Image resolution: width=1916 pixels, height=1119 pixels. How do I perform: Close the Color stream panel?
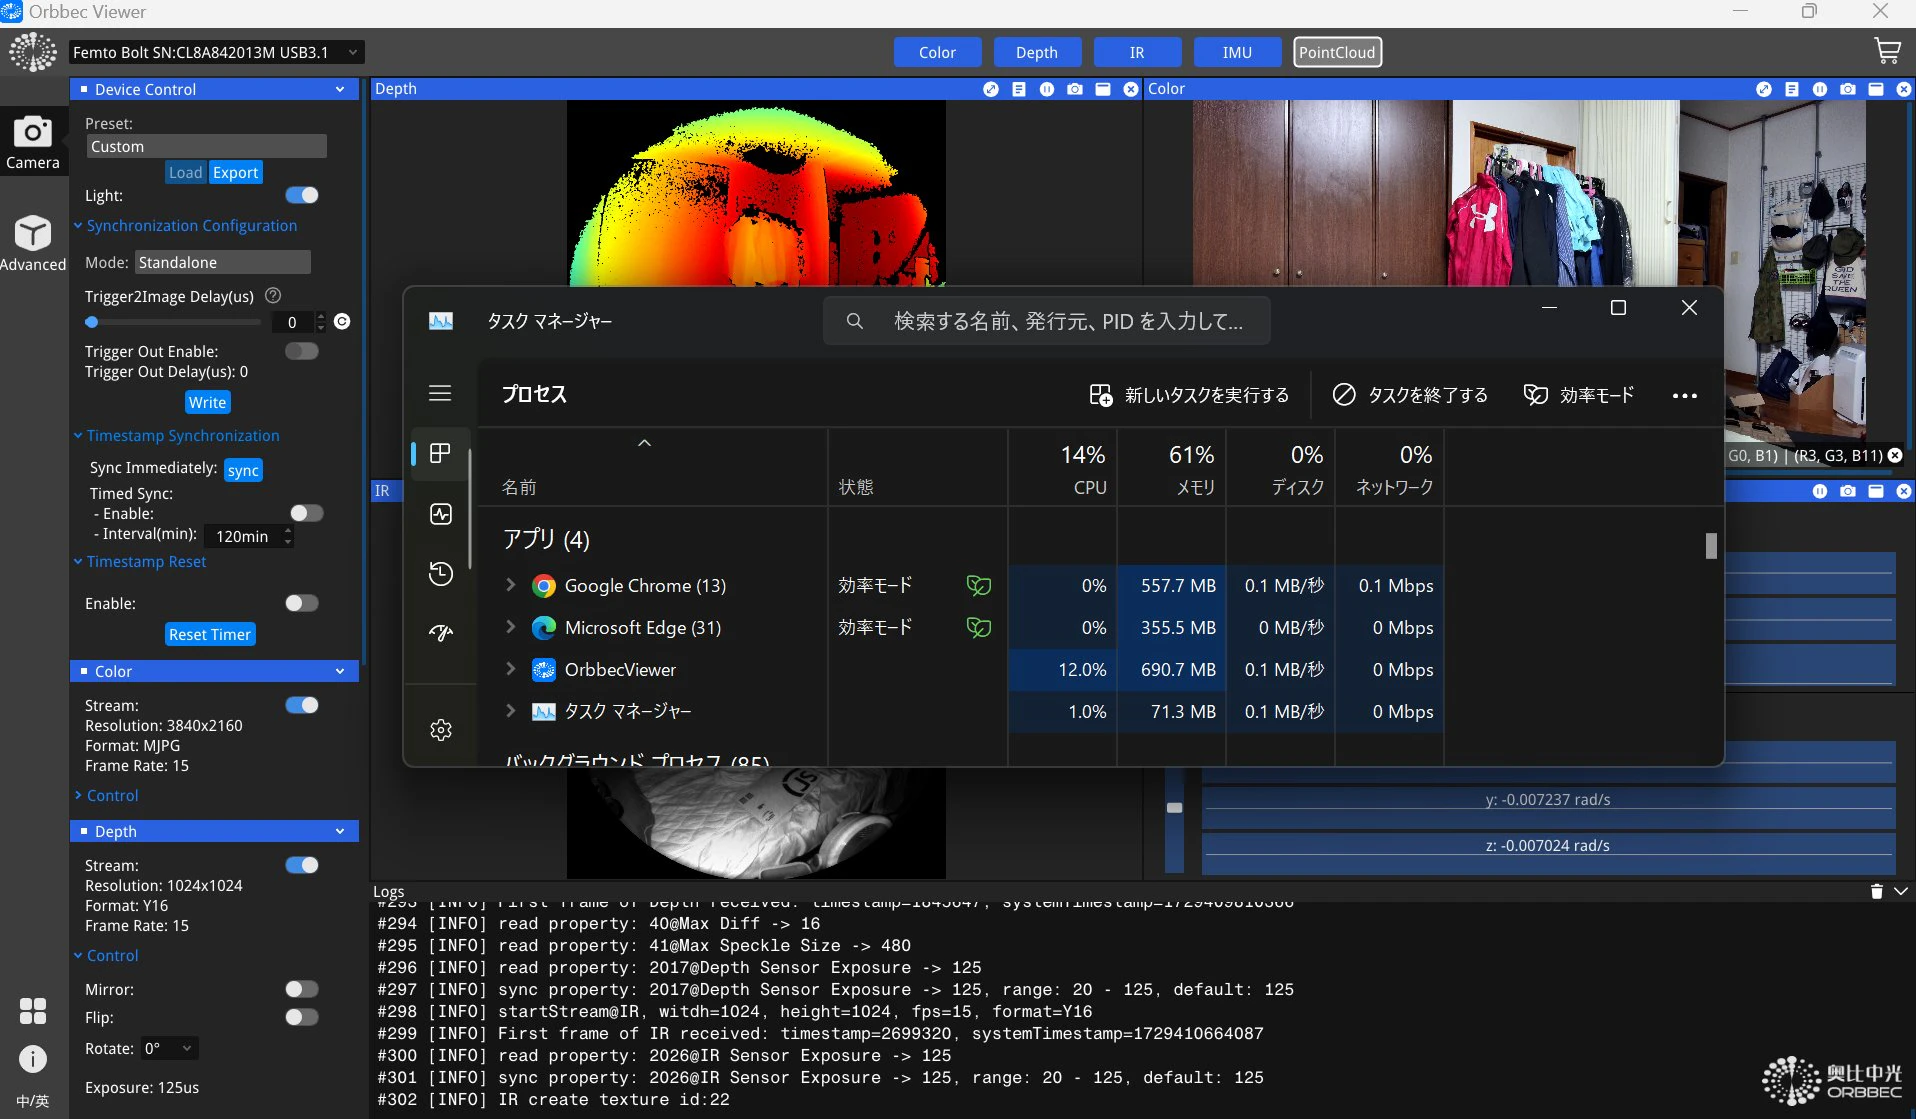(x=1904, y=89)
